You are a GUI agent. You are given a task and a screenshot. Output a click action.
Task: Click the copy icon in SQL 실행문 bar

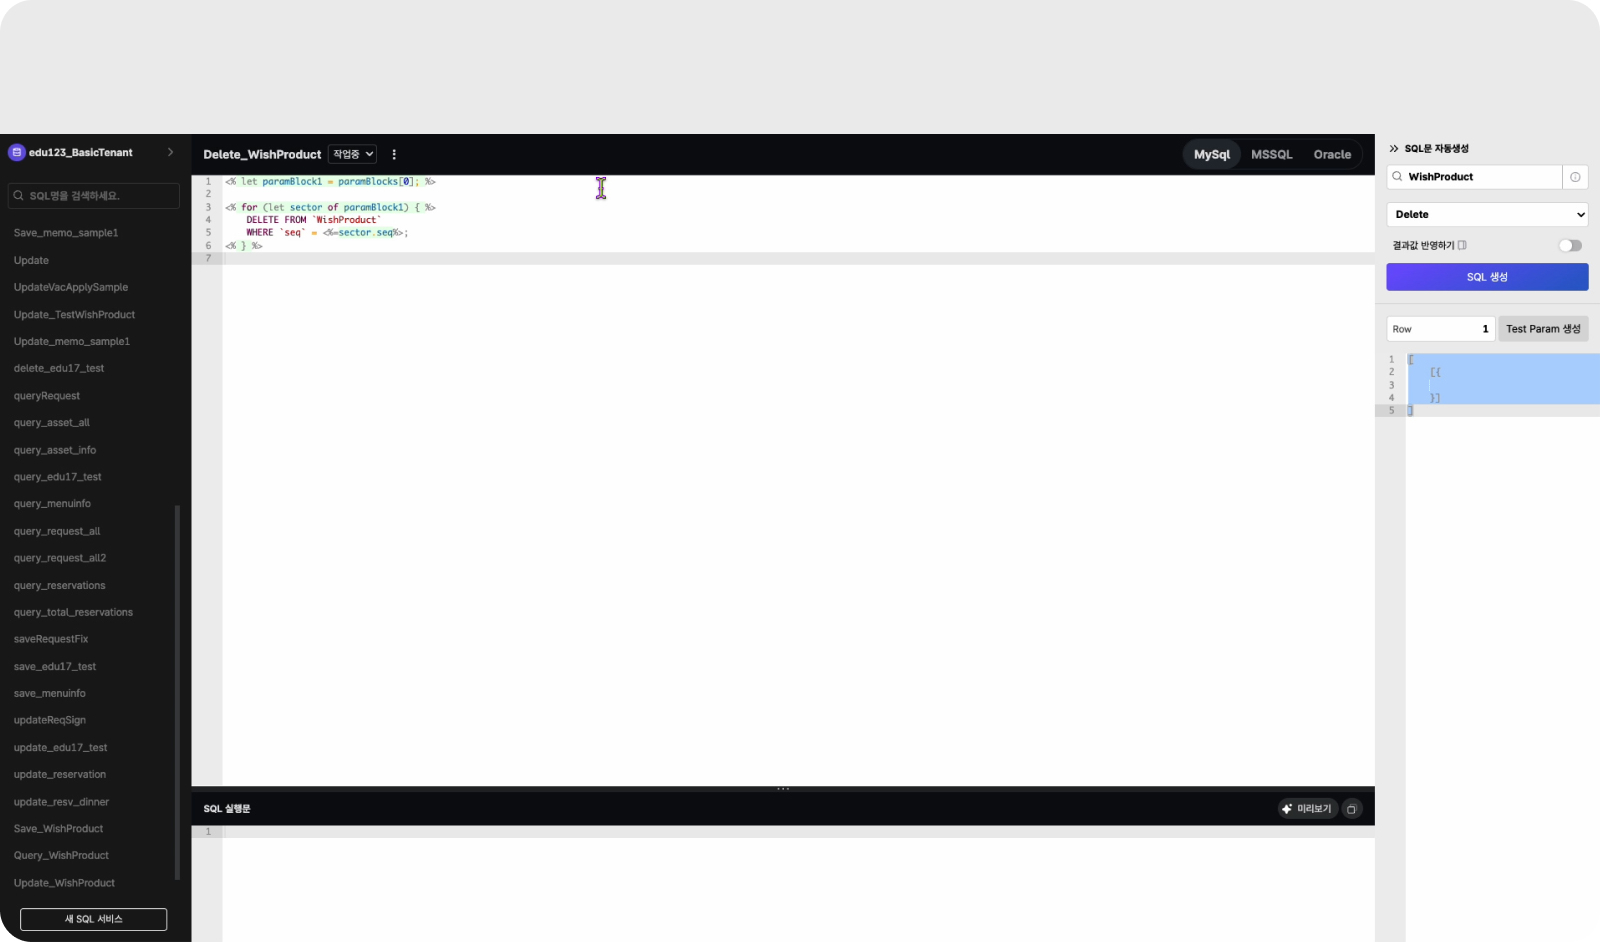tap(1352, 809)
